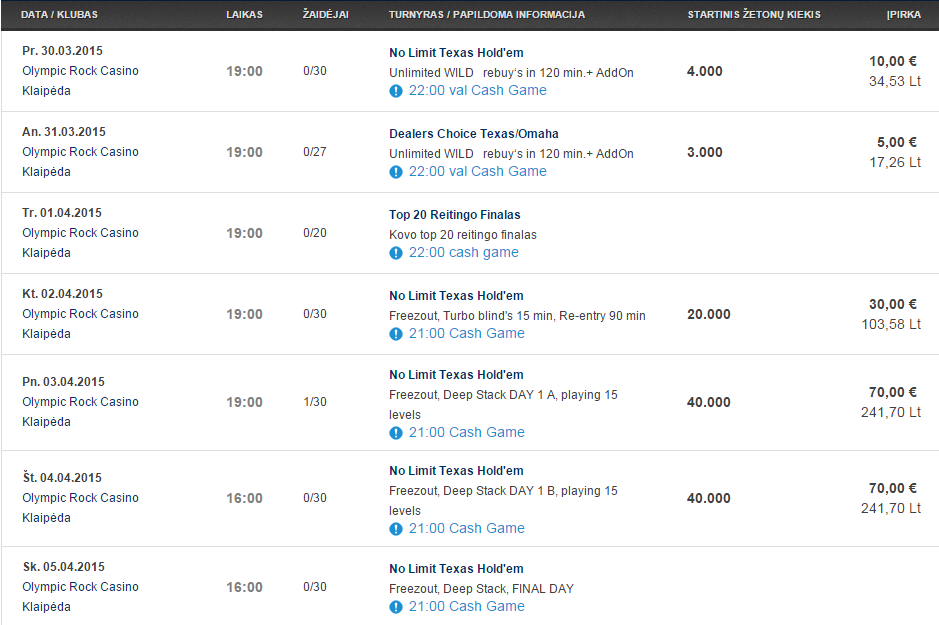The height and width of the screenshot is (625, 939).
Task: Open Top 20 Reitingo Finalas tournament
Action: pyautogui.click(x=455, y=214)
